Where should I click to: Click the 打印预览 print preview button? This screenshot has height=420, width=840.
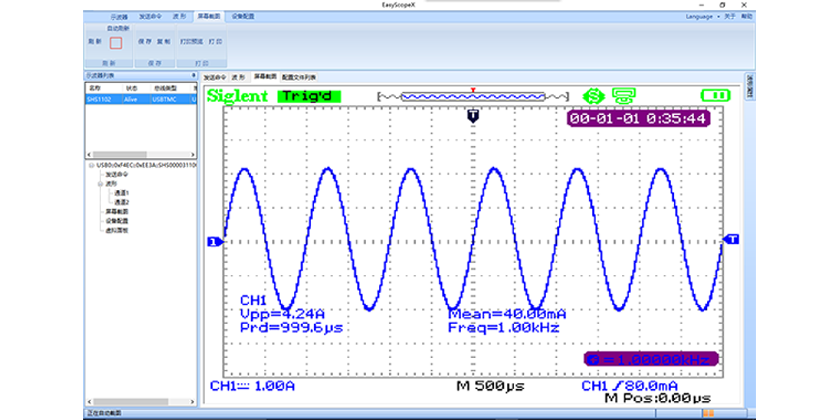[x=191, y=42]
